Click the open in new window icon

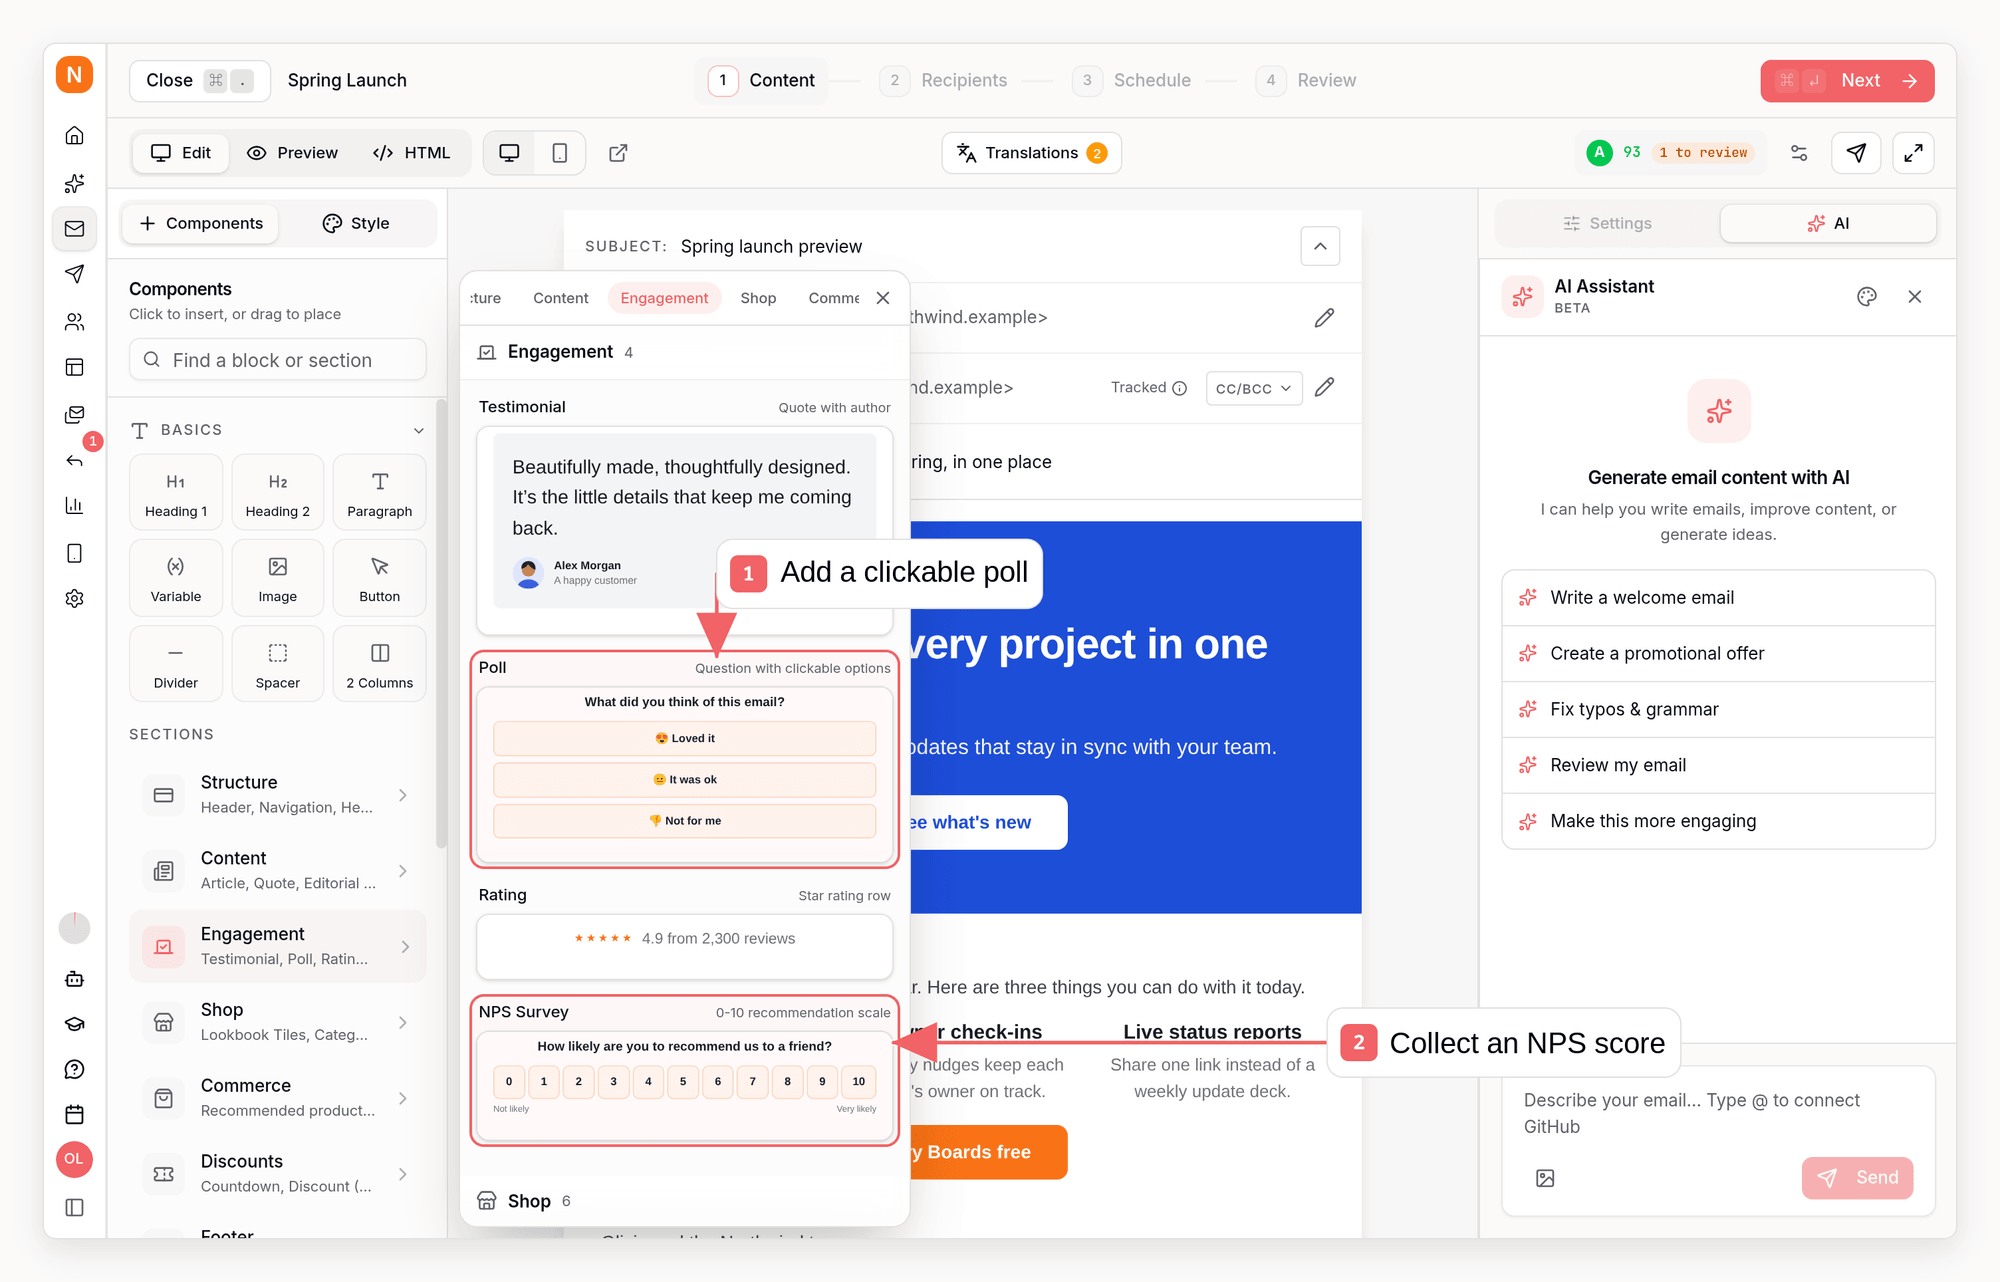(x=618, y=153)
